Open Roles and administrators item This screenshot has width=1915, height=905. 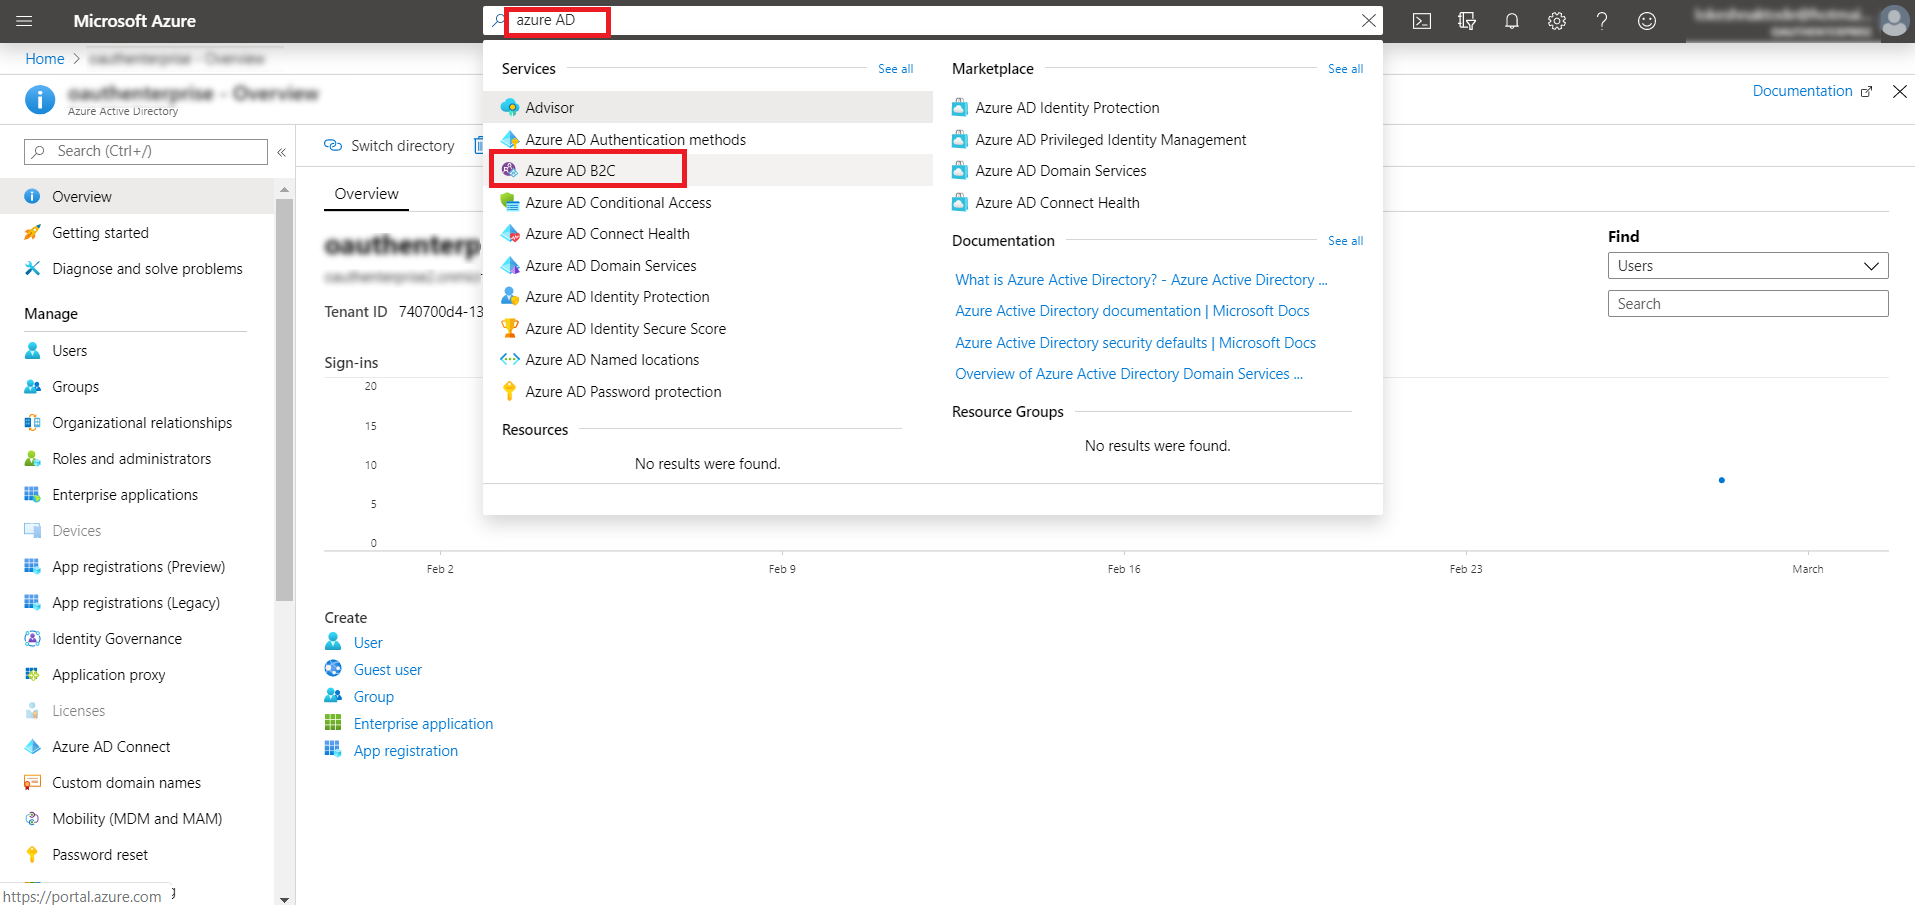137,458
